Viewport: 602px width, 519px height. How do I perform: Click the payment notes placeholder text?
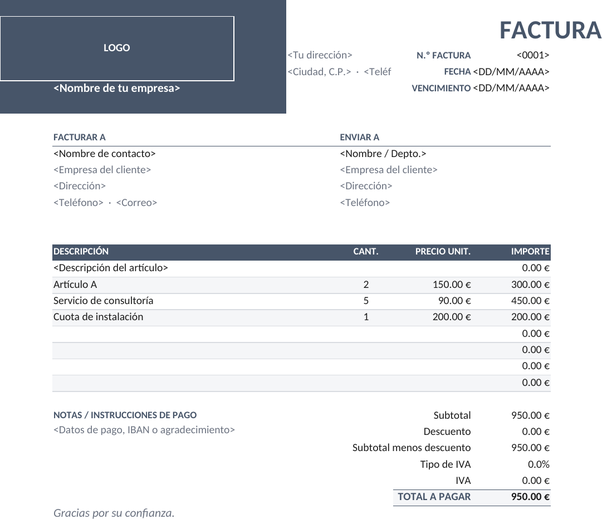pos(144,430)
